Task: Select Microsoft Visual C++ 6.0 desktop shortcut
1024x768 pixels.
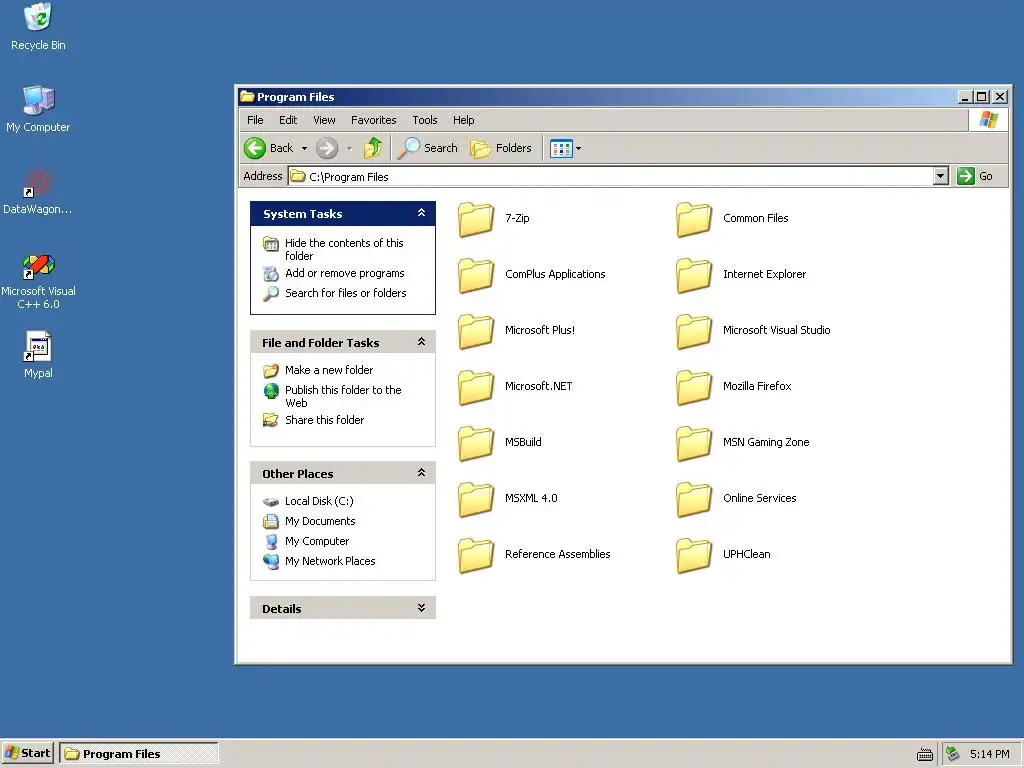Action: point(38,265)
